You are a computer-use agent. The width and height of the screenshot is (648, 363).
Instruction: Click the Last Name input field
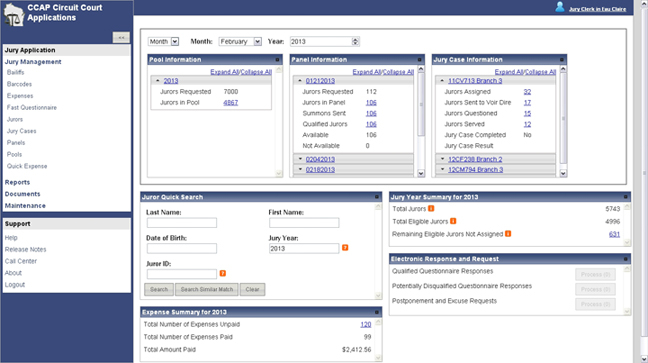tap(182, 223)
